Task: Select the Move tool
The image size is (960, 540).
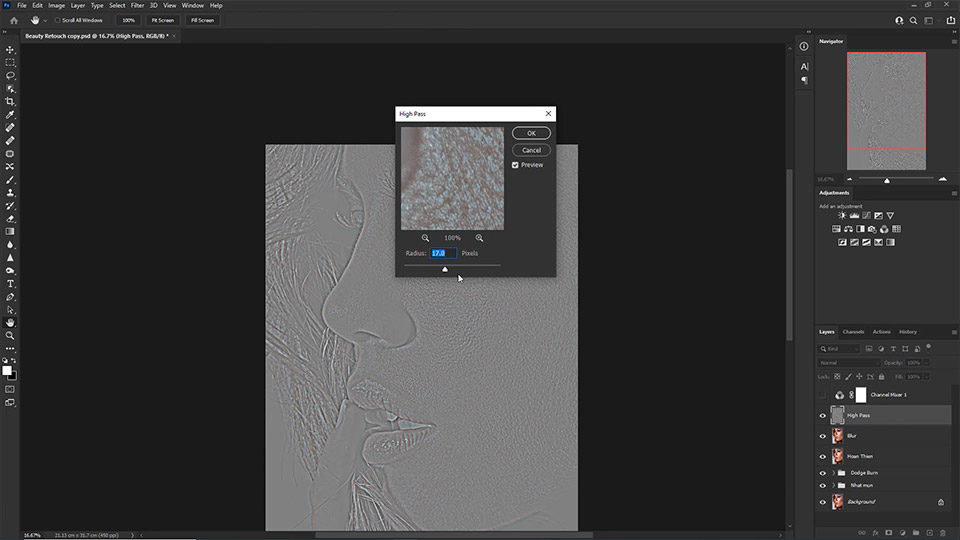Action: tap(10, 49)
